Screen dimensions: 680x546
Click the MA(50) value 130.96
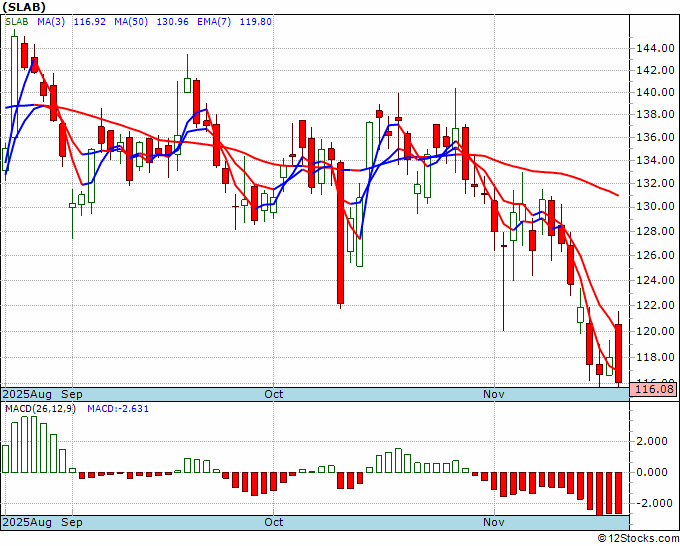(x=173, y=22)
